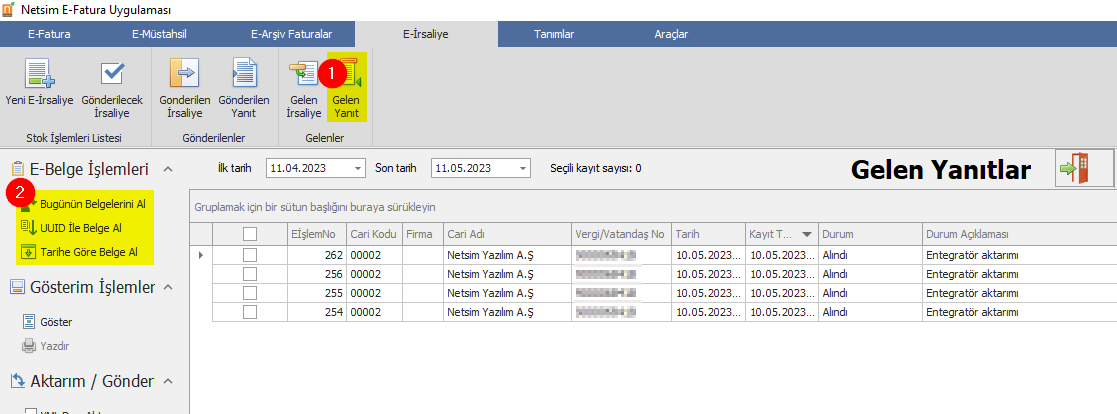This screenshot has height=414, width=1117.
Task: Click 'Entegratör aktarımı' in row 262
Action: pyautogui.click(x=1019, y=255)
